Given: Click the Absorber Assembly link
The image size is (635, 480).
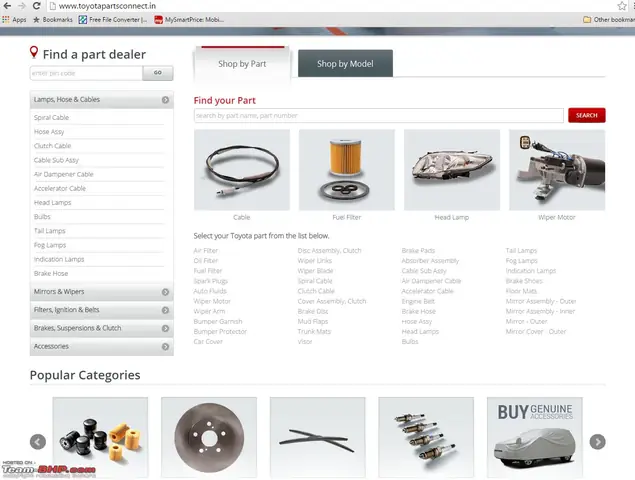Looking at the screenshot, I should [430, 261].
